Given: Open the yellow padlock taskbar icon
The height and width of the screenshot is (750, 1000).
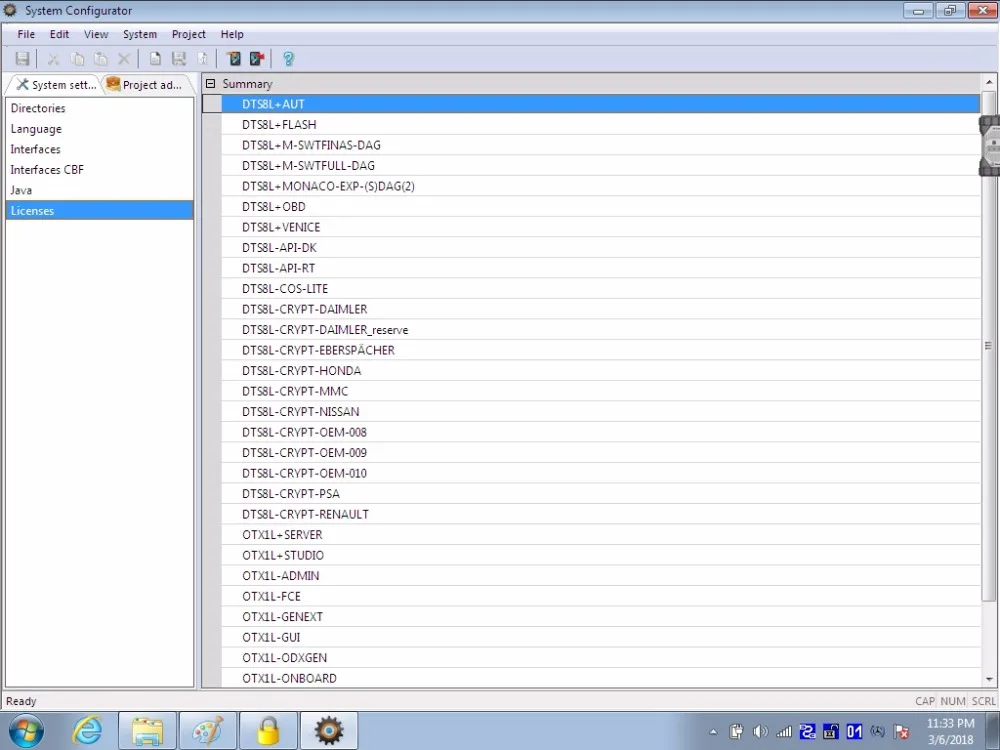Looking at the screenshot, I should (x=268, y=731).
